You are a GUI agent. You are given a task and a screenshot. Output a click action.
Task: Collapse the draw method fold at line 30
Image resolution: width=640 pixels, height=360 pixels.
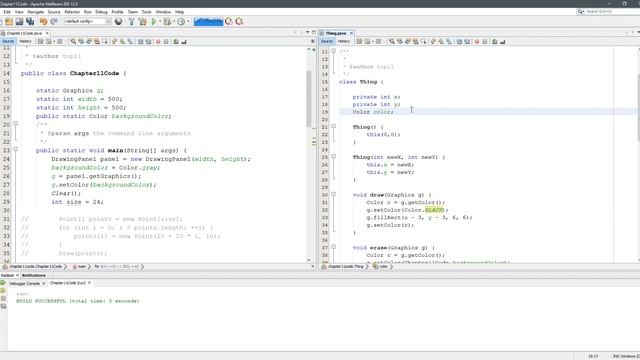tap(333, 194)
